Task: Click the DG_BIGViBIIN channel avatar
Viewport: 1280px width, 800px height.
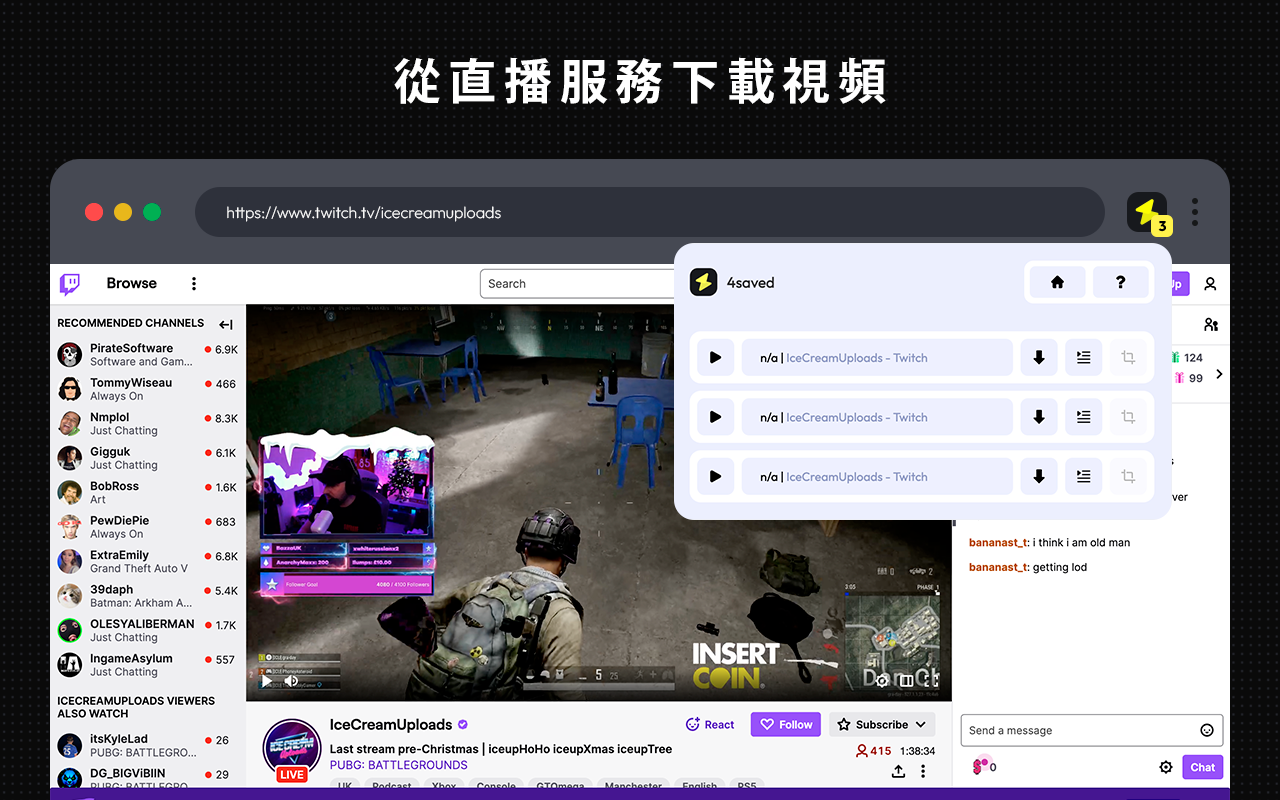Action: pos(70,780)
